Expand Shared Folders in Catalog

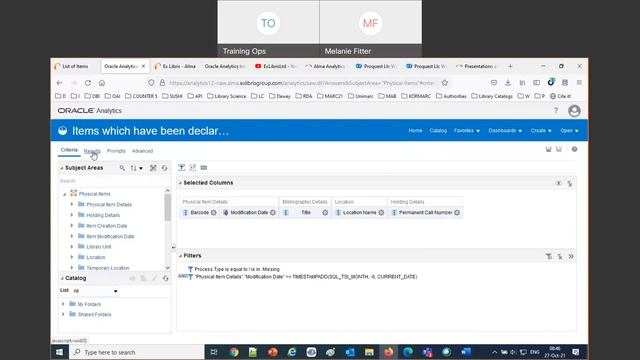63,314
